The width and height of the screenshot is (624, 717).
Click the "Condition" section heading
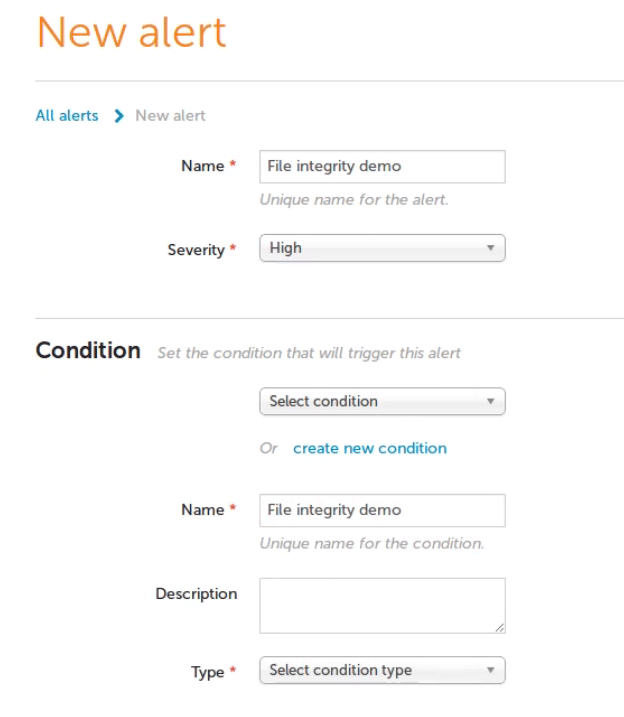tap(88, 351)
